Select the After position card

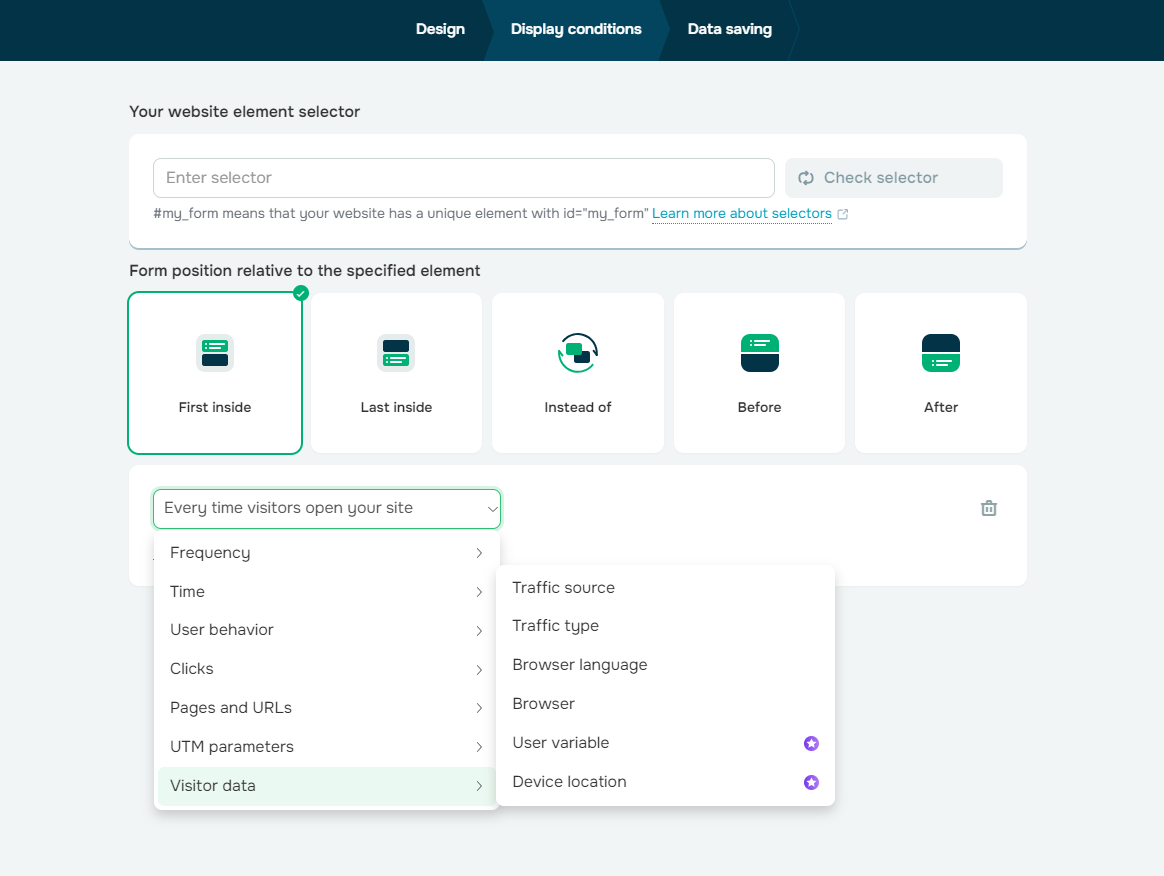pos(941,373)
